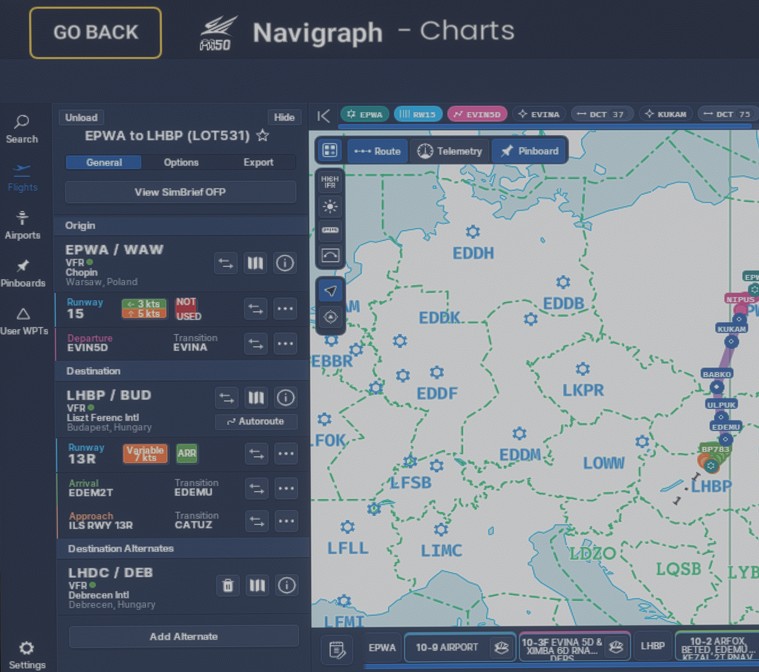Select EVIN5D route chip
The width and height of the screenshot is (759, 672).
point(477,114)
